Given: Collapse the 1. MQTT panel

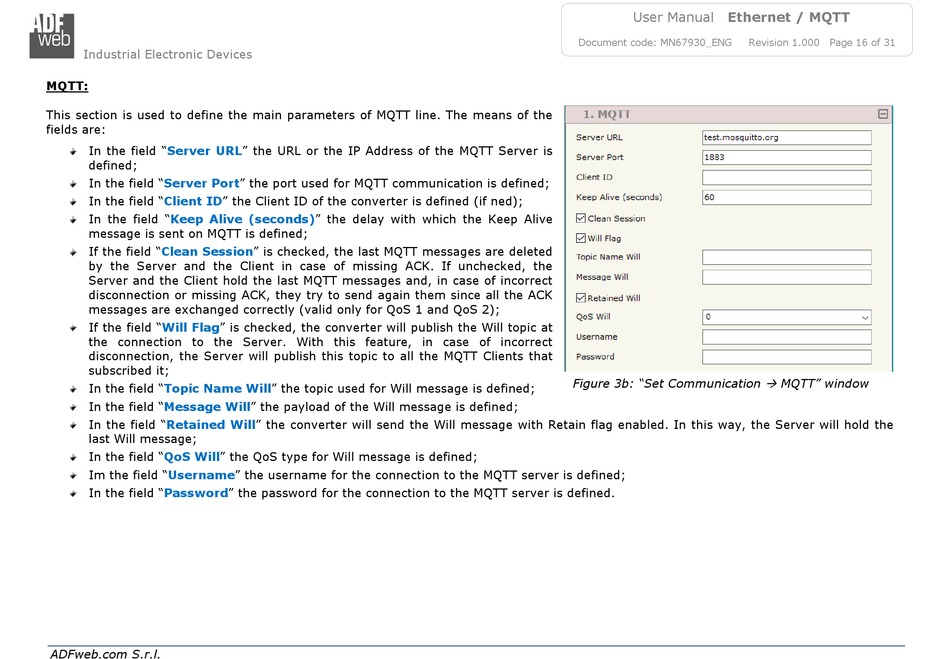Looking at the screenshot, I should pos(883,114).
